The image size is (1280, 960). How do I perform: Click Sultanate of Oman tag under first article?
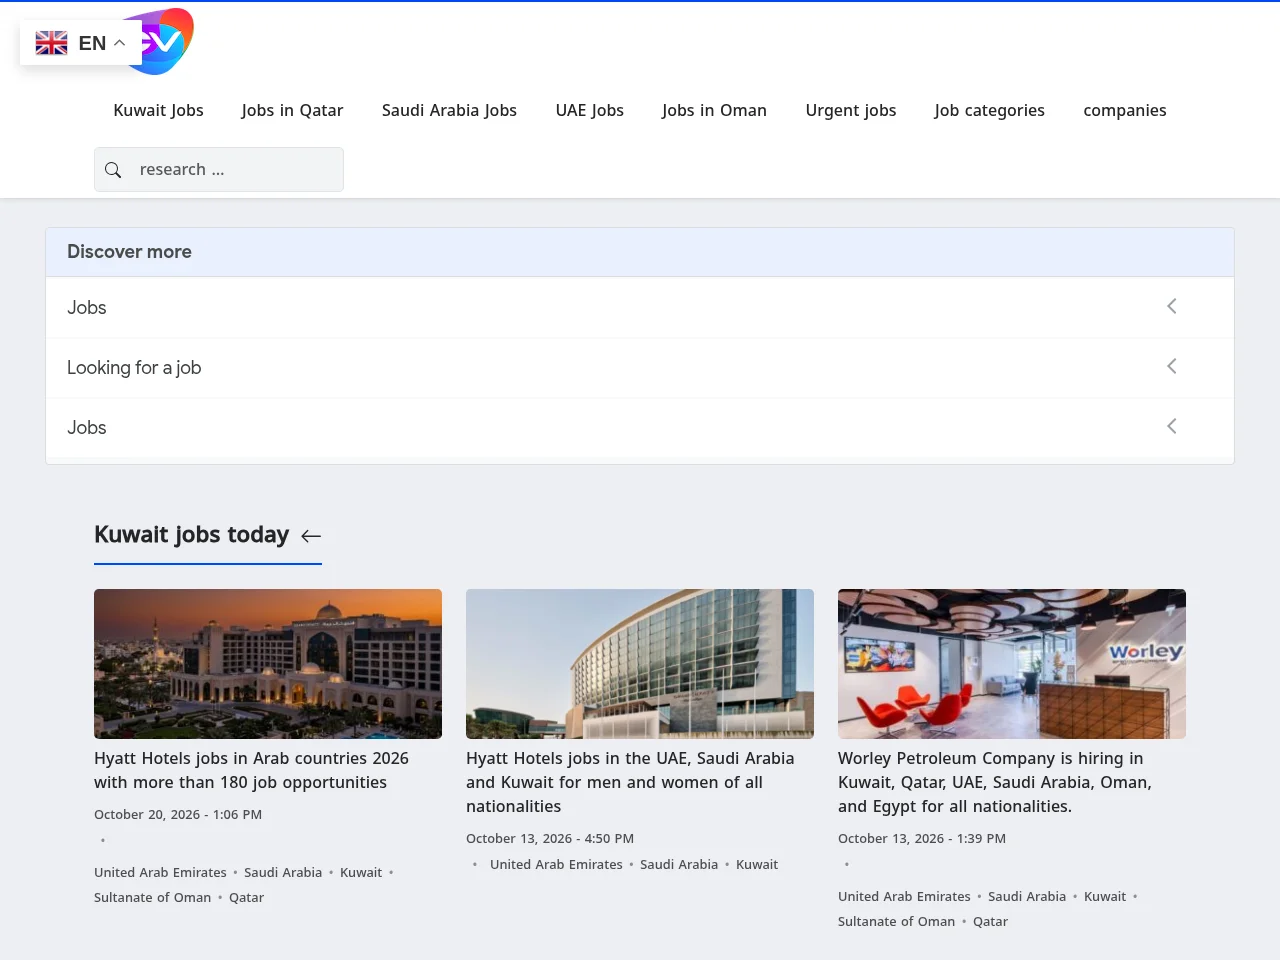pyautogui.click(x=152, y=898)
